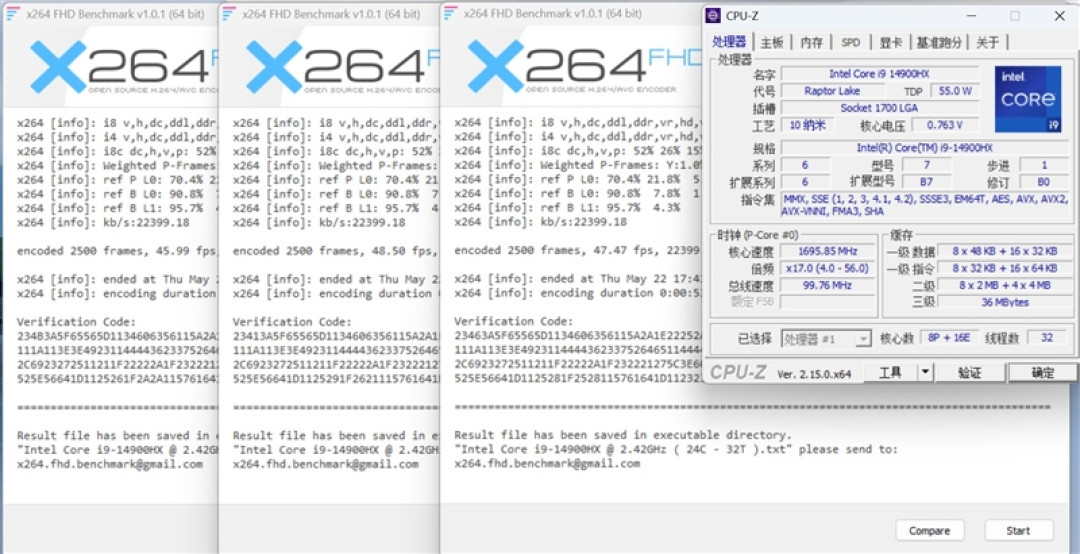Click the line 'encoded 2500 frames, 45.99 fps'

tap(116, 251)
